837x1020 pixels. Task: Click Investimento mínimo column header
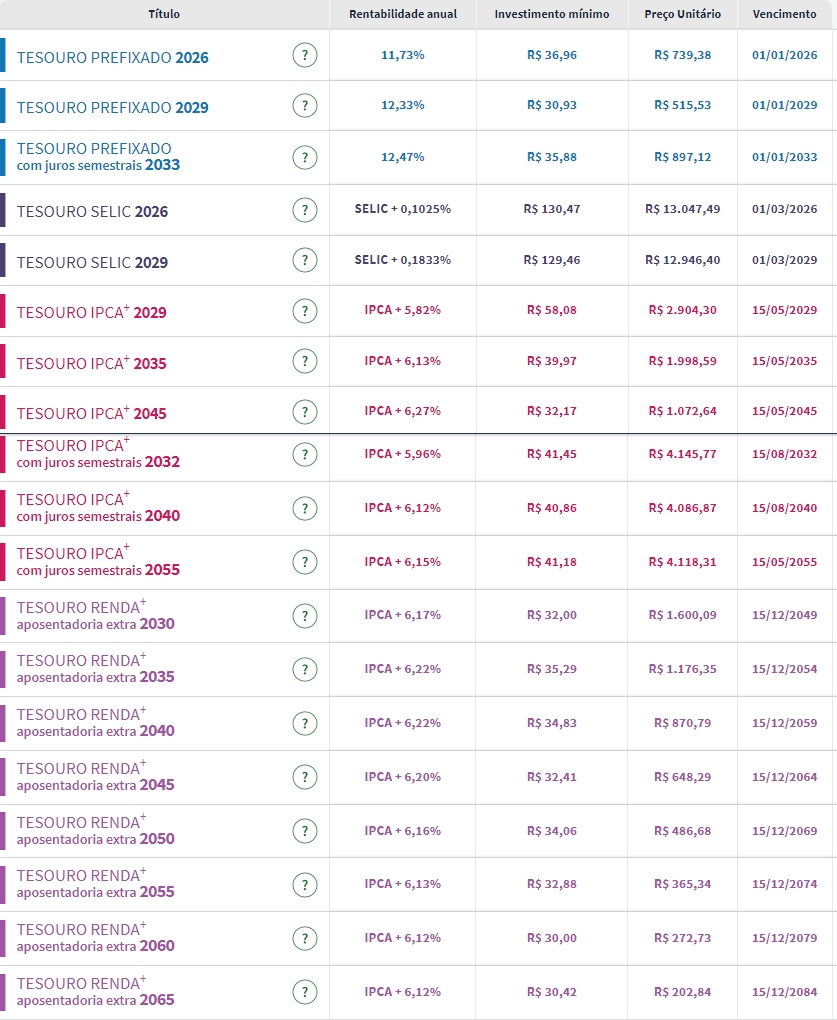(552, 14)
